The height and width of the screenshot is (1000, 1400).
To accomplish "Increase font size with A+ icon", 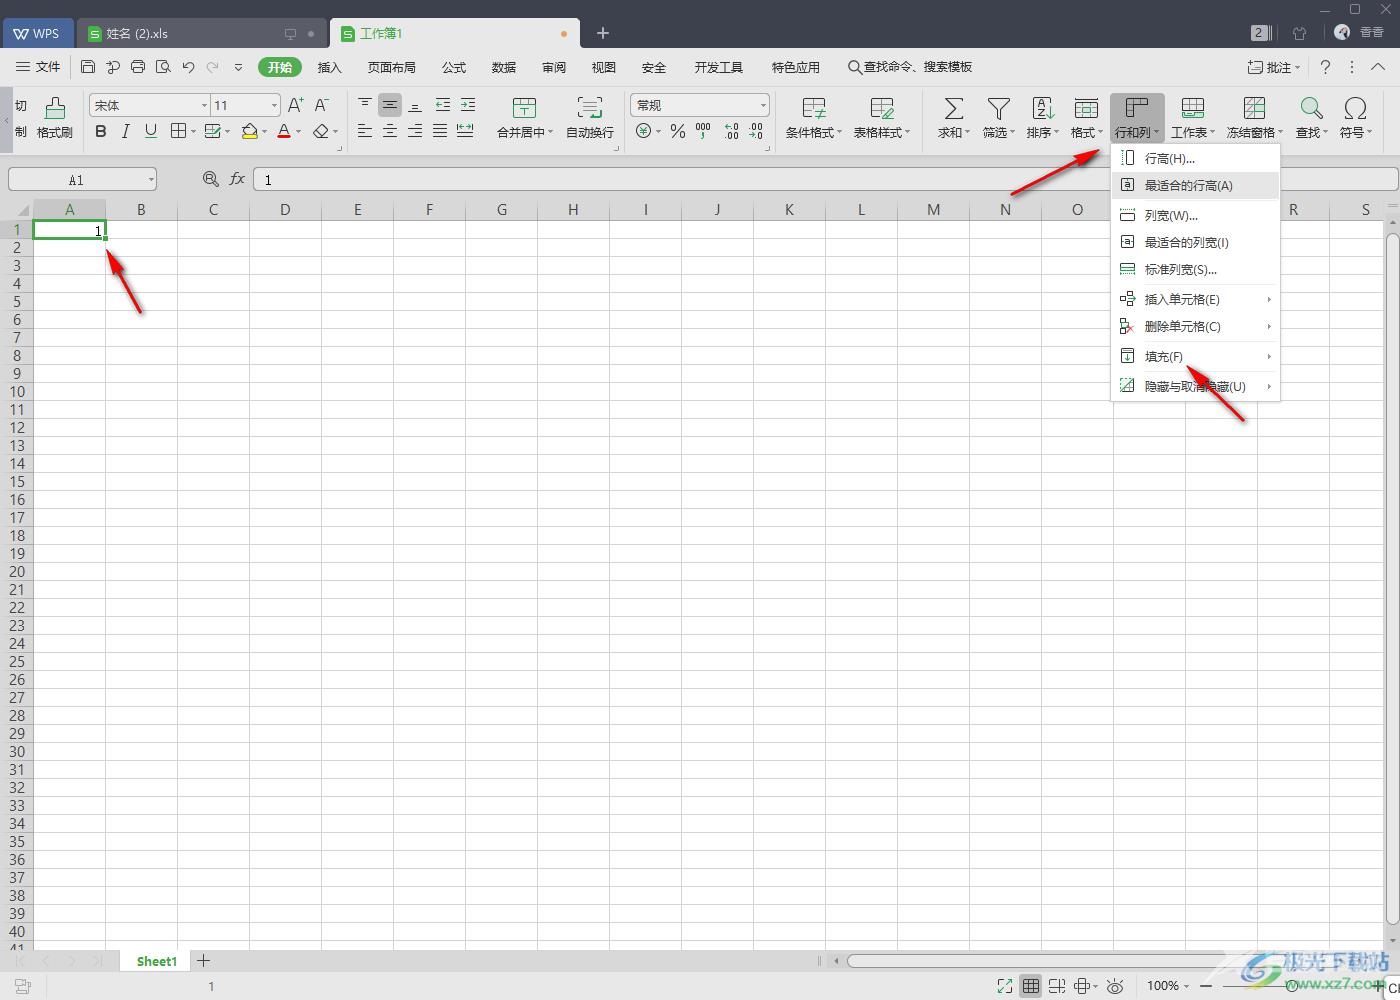I will 296,105.
